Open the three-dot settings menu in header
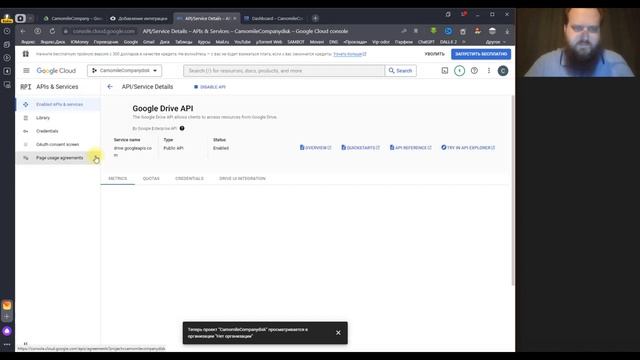The image size is (640, 360). [489, 71]
